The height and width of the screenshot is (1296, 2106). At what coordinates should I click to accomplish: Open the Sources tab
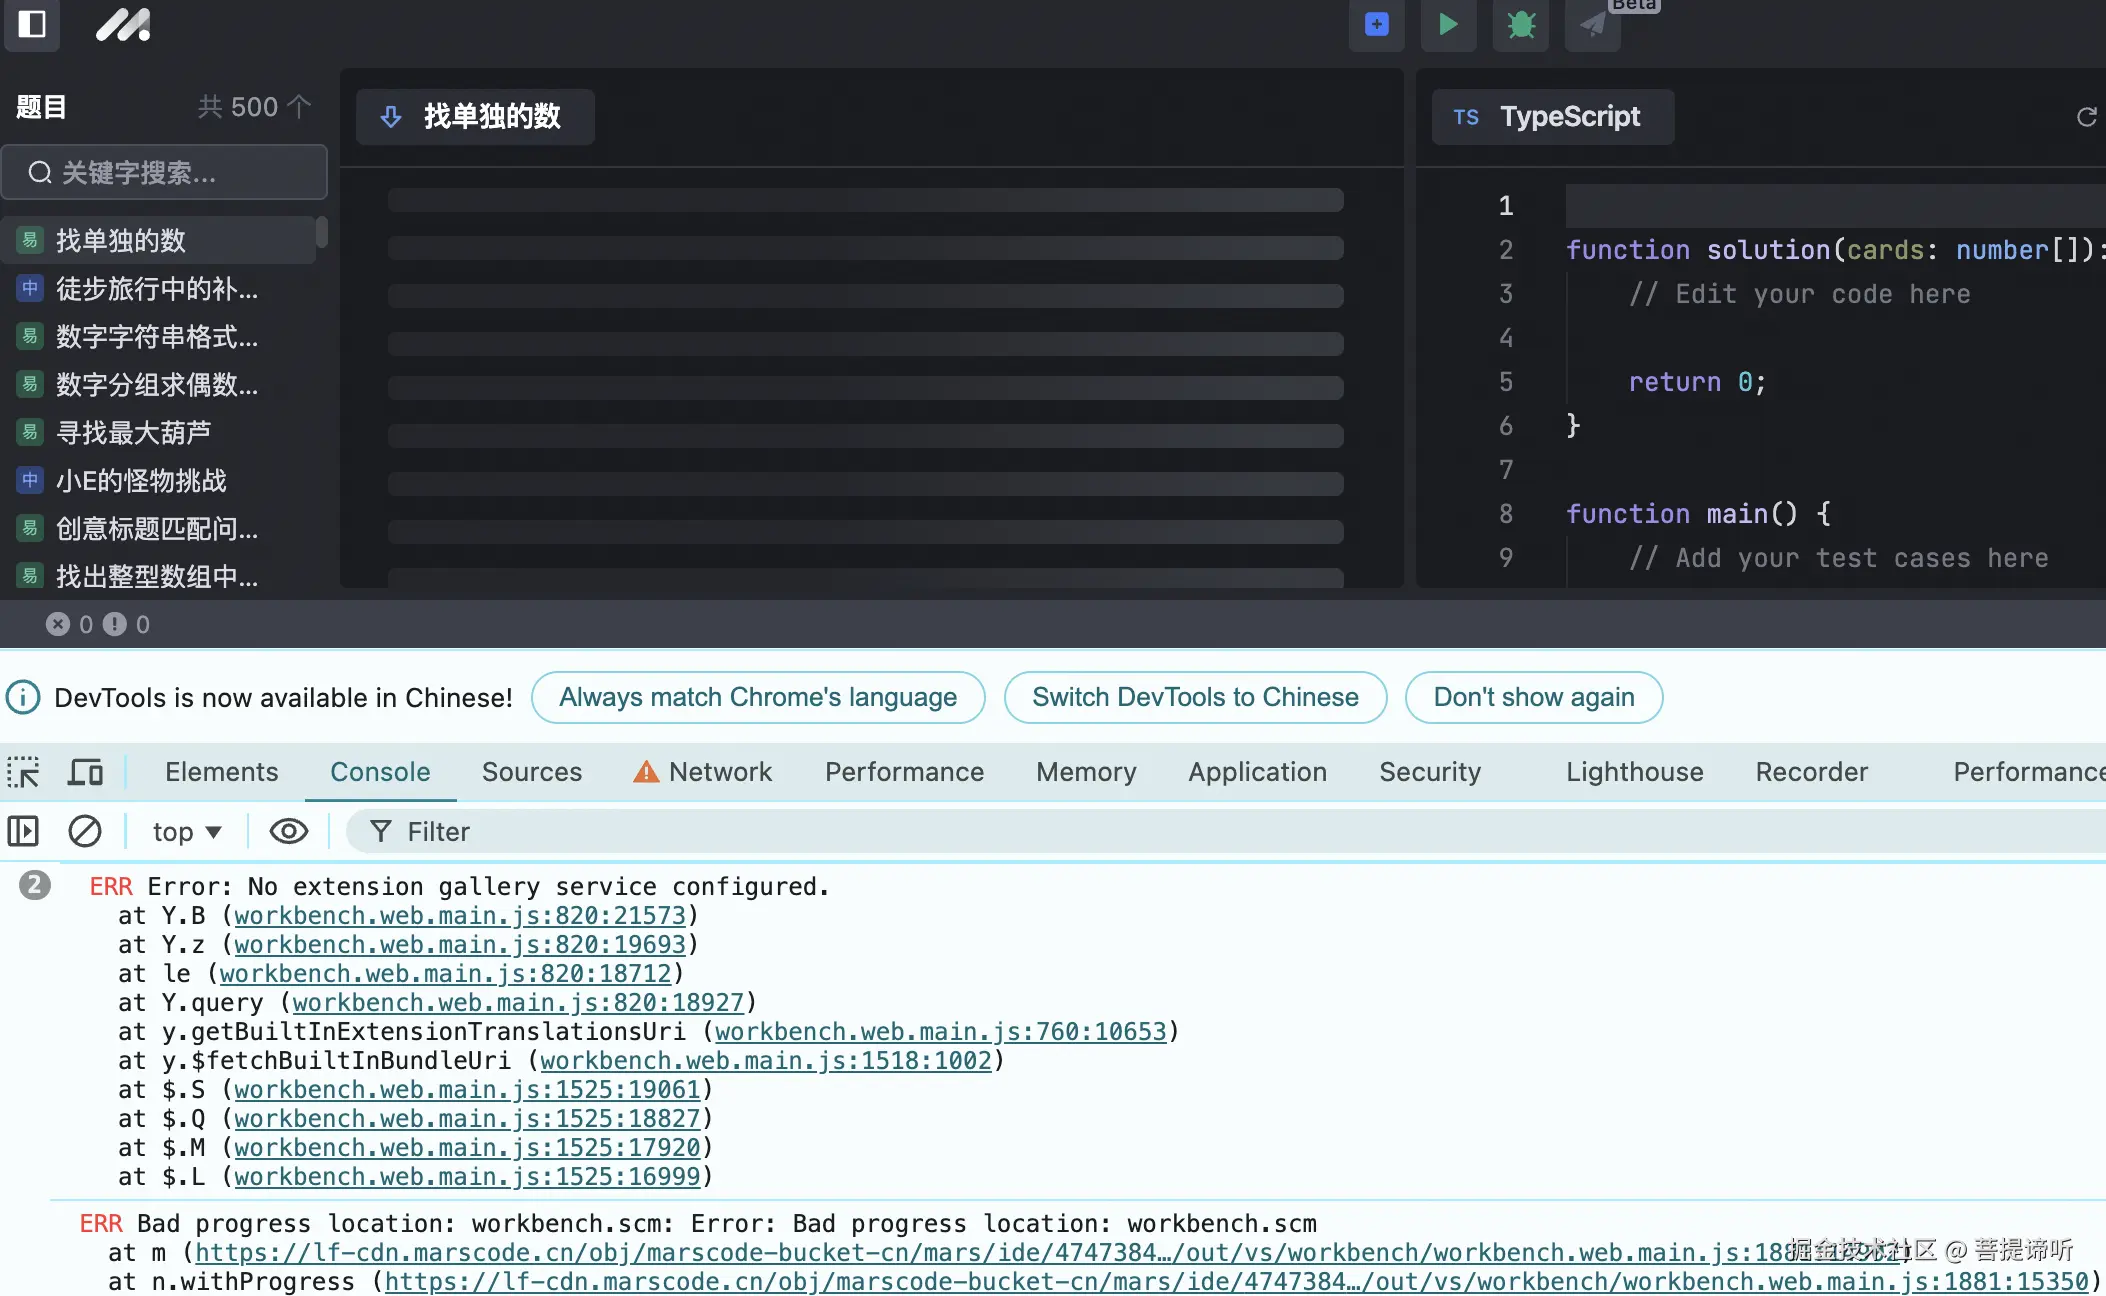(531, 772)
